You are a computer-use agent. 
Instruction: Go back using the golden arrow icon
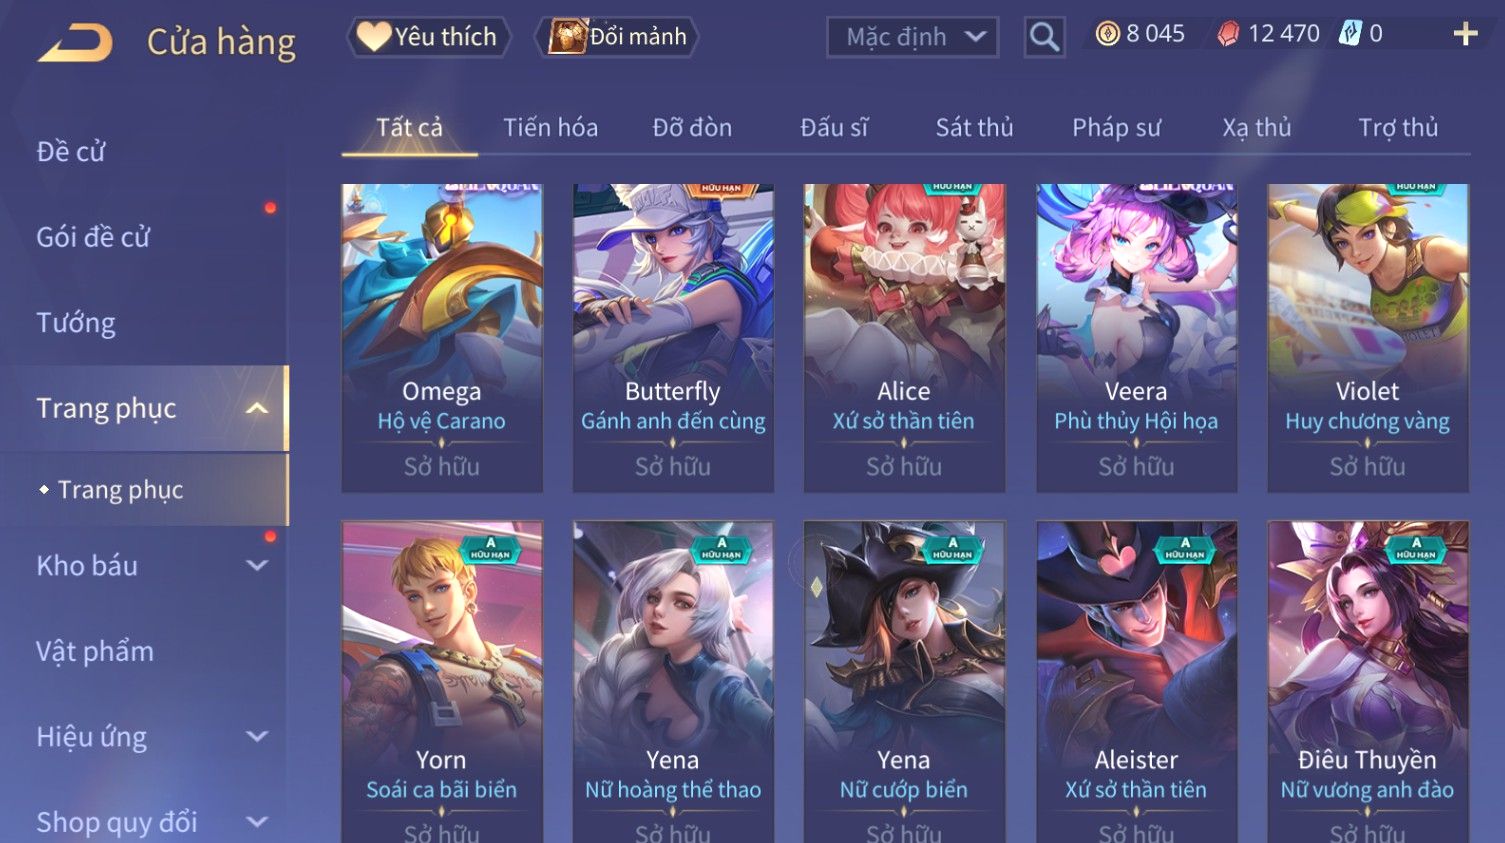coord(75,42)
